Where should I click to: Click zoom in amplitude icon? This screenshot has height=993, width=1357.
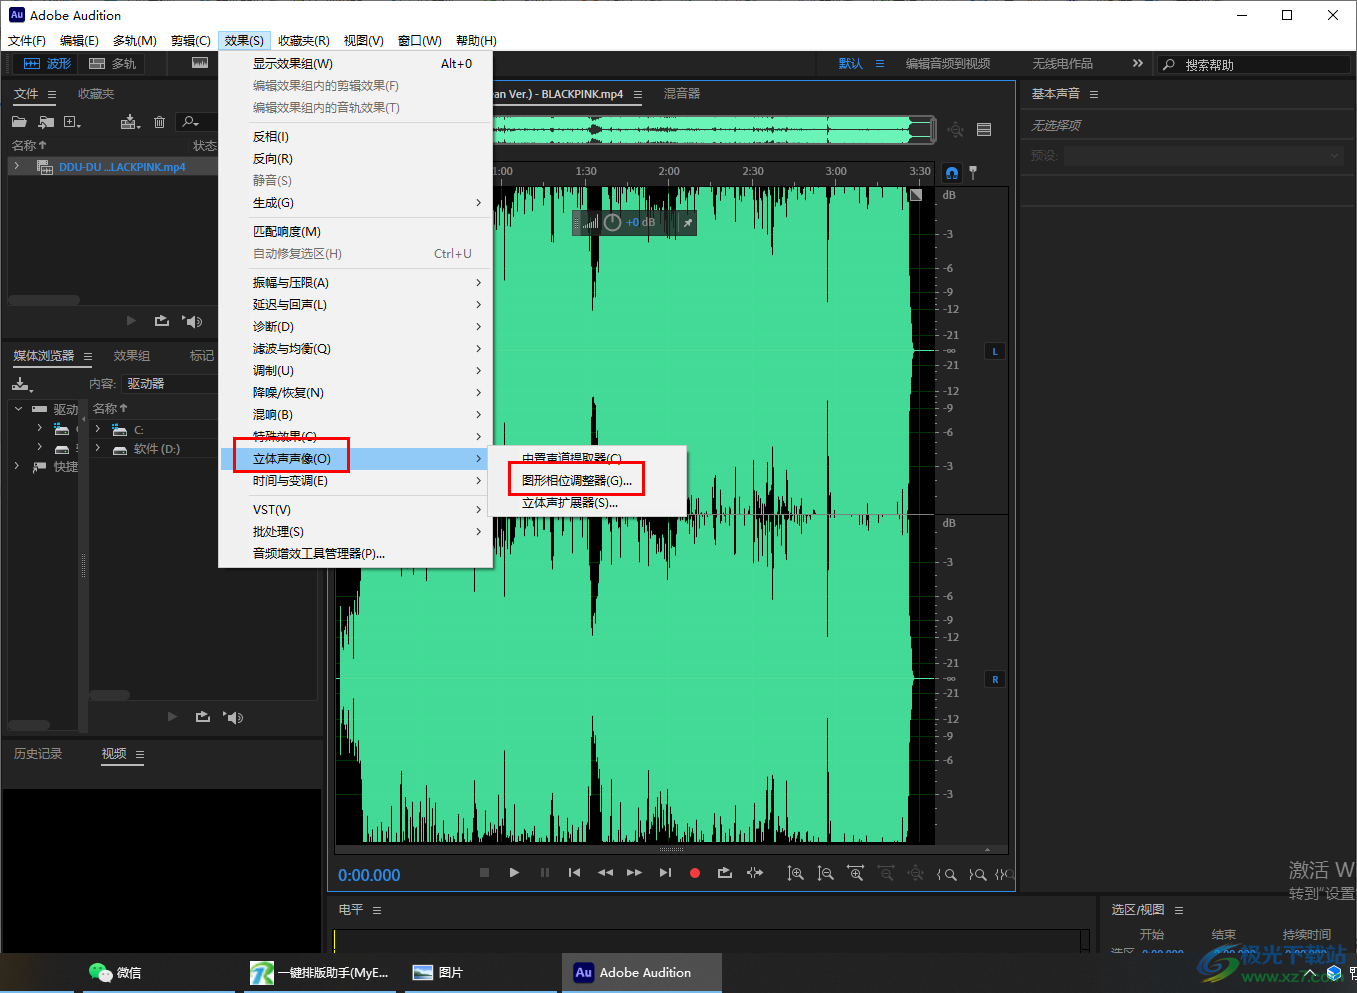[795, 873]
